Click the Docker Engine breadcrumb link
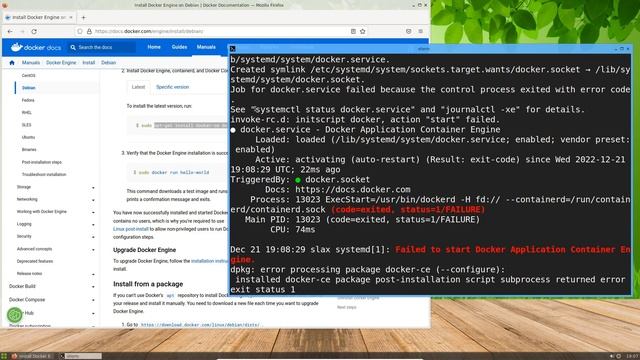Image resolution: width=640 pixels, height=360 pixels. 61,63
